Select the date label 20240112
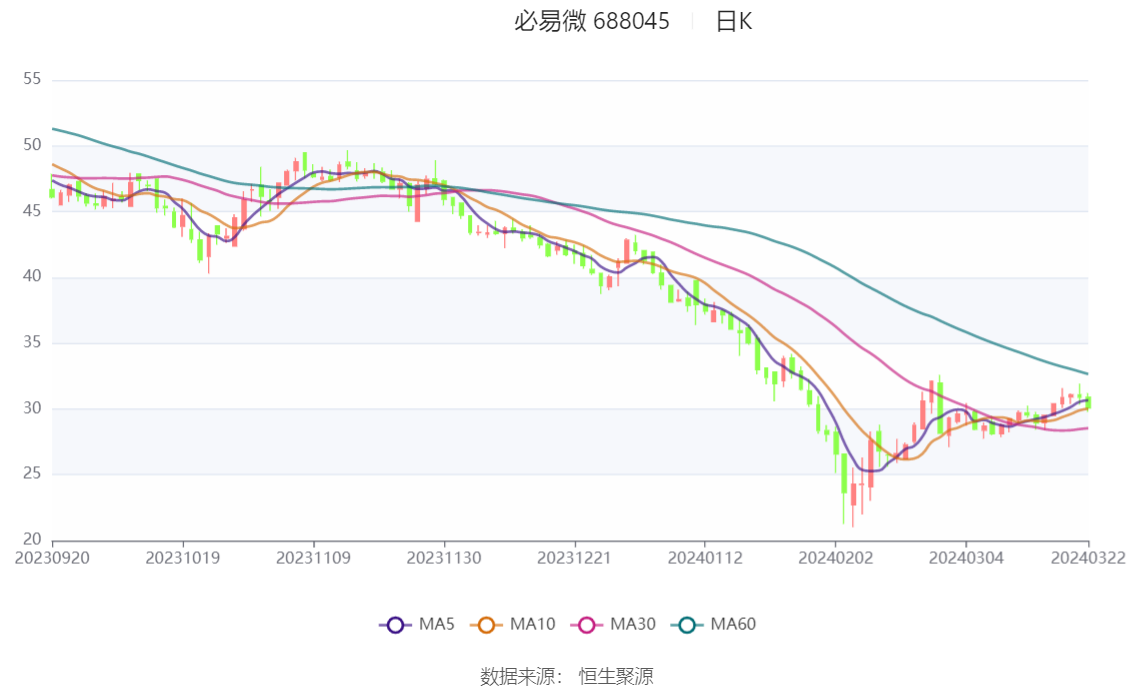The width and height of the screenshot is (1134, 689). coord(705,558)
